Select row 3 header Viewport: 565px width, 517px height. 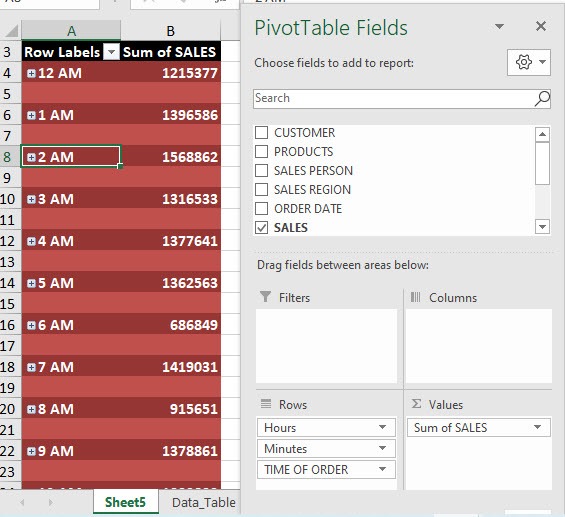coord(10,52)
